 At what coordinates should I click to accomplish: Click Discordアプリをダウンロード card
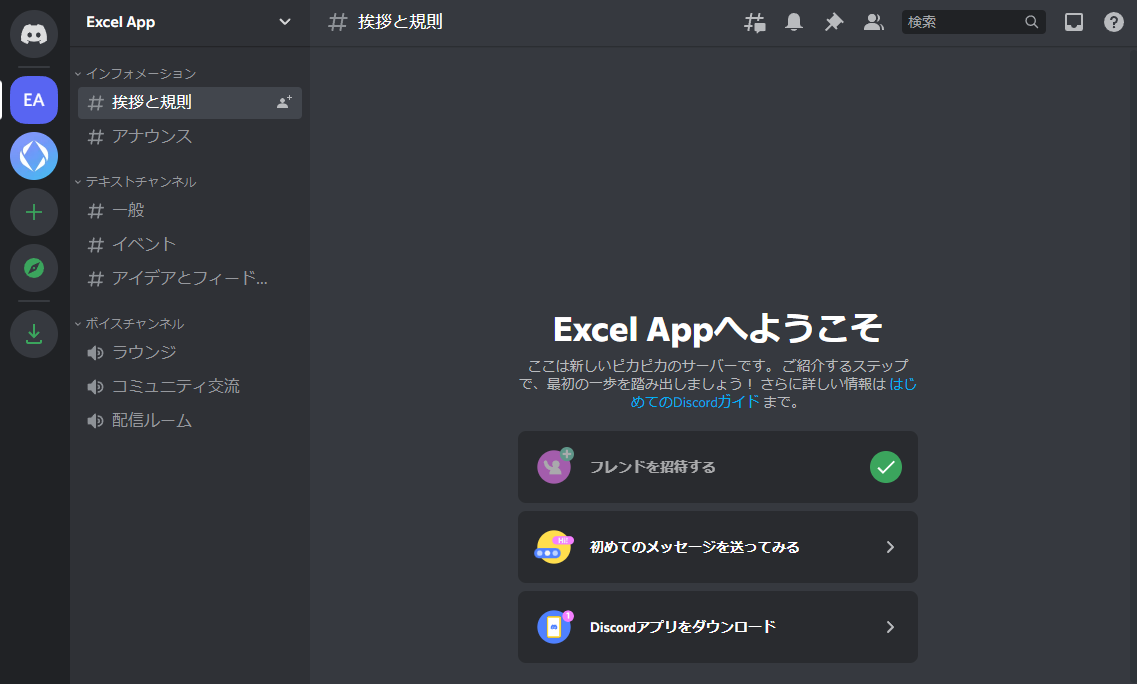(718, 627)
